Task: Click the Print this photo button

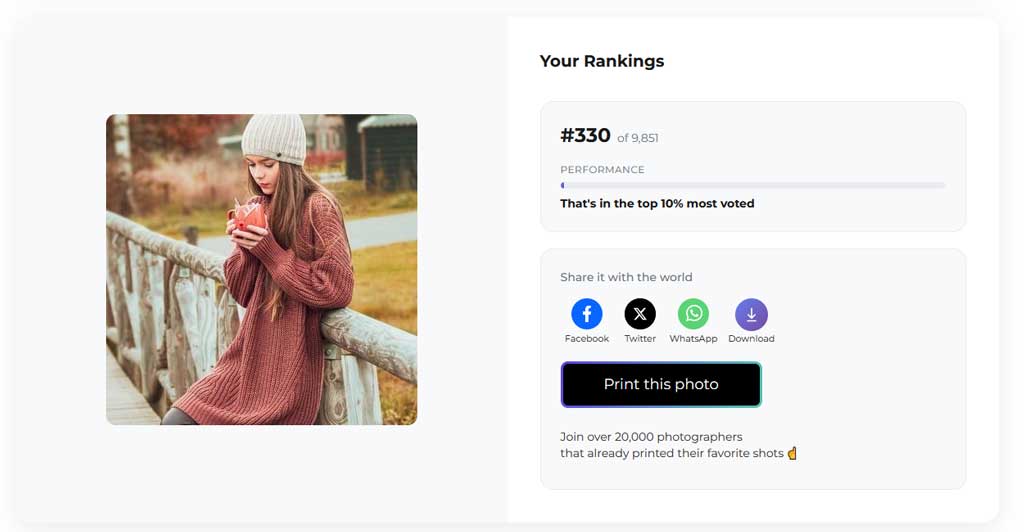Action: (x=661, y=384)
